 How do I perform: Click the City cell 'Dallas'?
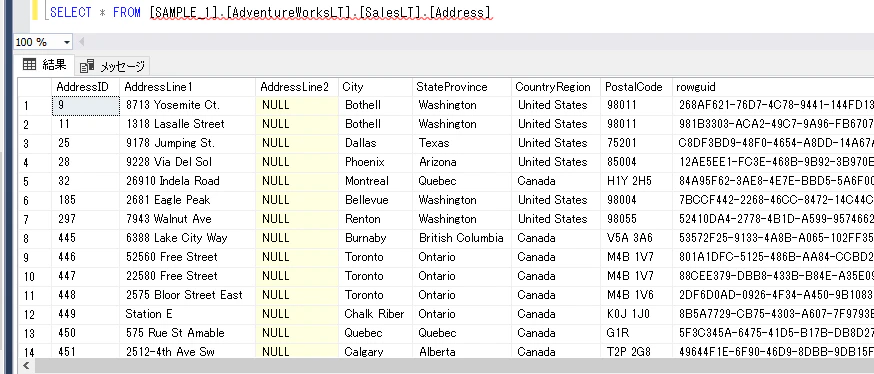point(376,143)
